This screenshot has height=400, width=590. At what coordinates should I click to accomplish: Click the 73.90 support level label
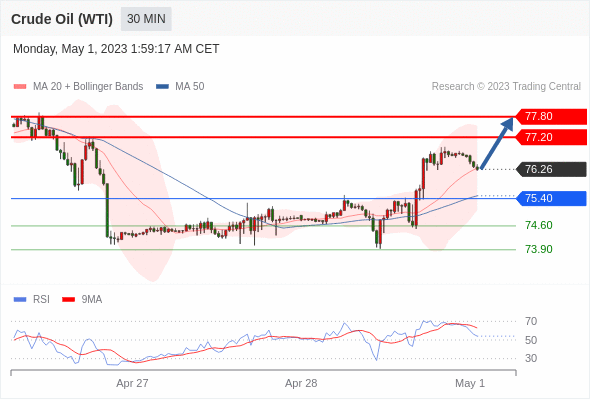click(x=539, y=249)
